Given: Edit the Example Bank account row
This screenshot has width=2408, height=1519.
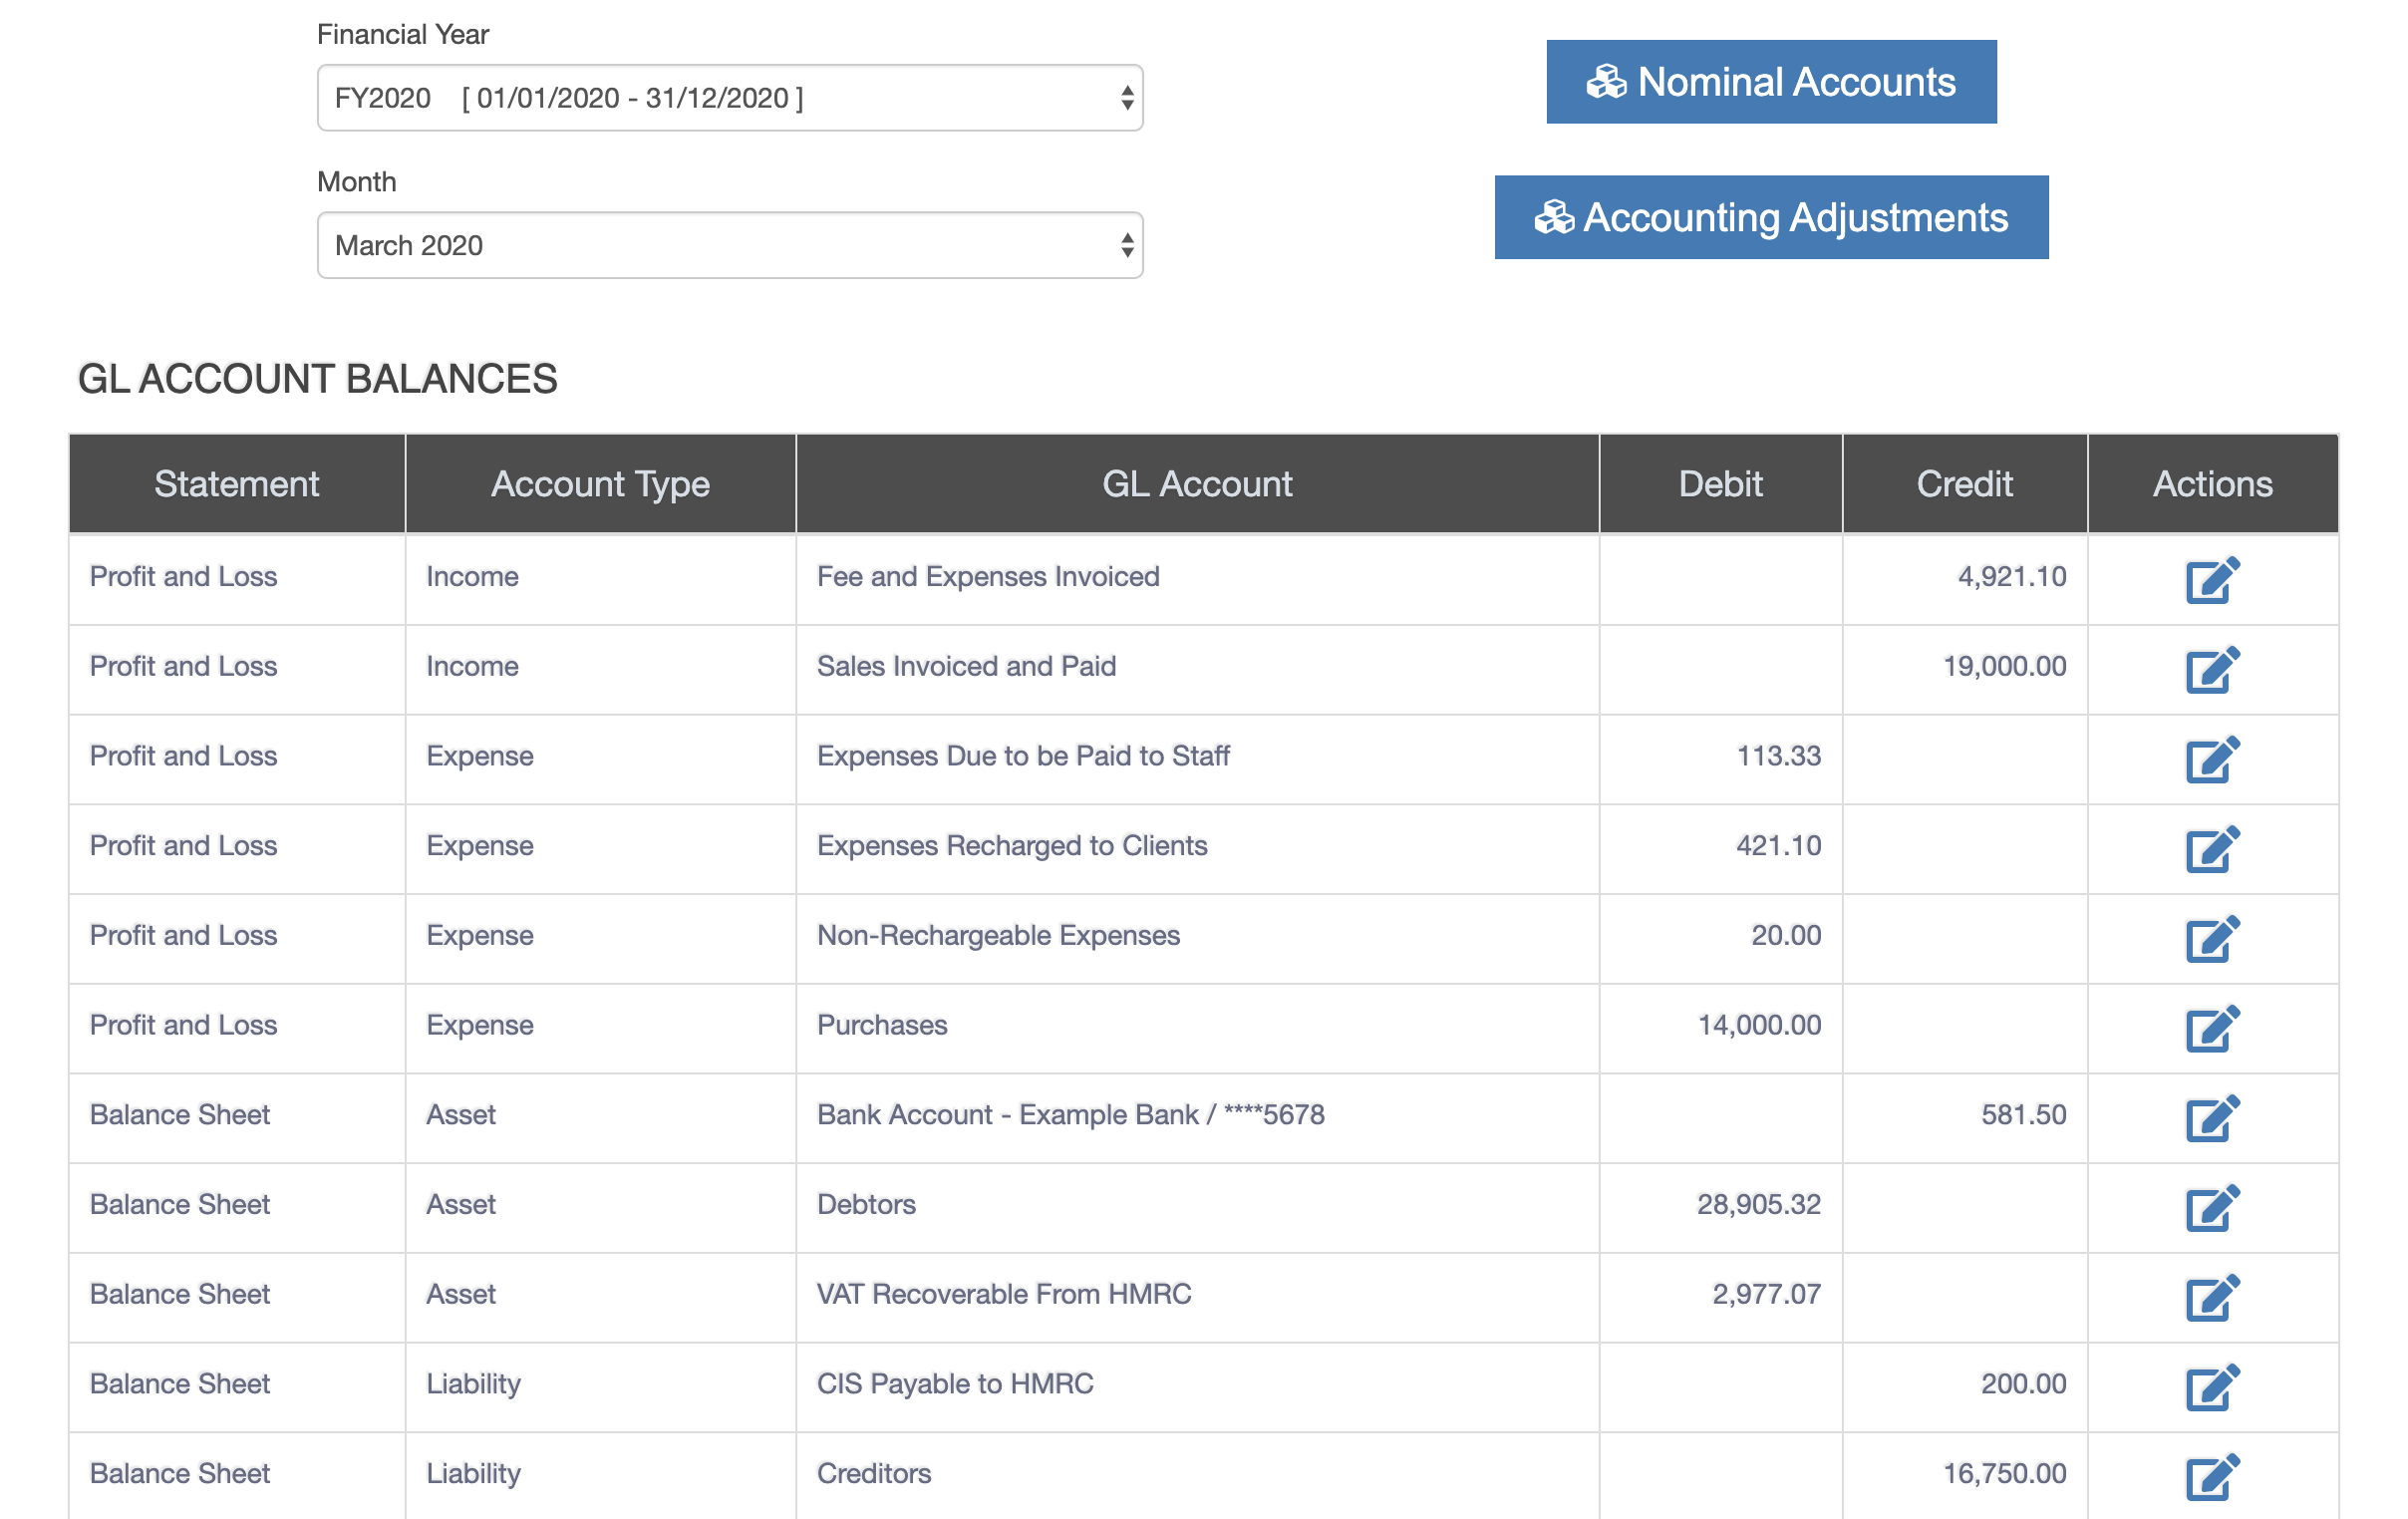Looking at the screenshot, I should click(x=2211, y=1118).
